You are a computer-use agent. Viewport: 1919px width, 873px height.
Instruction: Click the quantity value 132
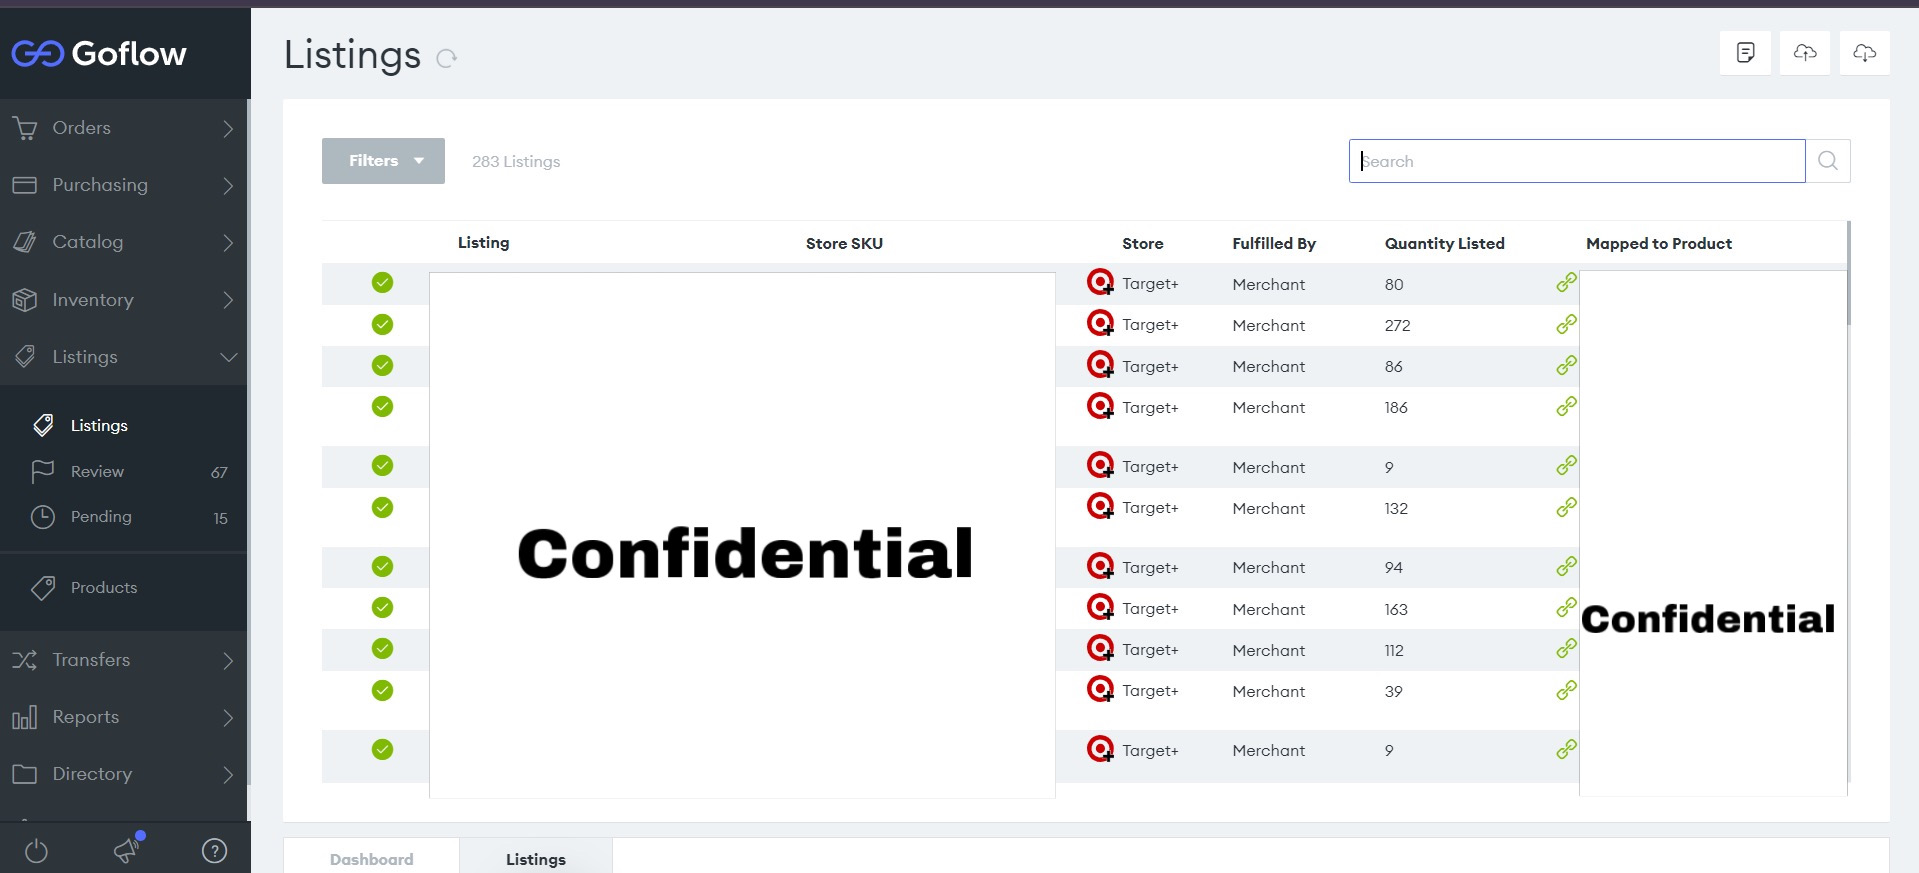pos(1396,508)
